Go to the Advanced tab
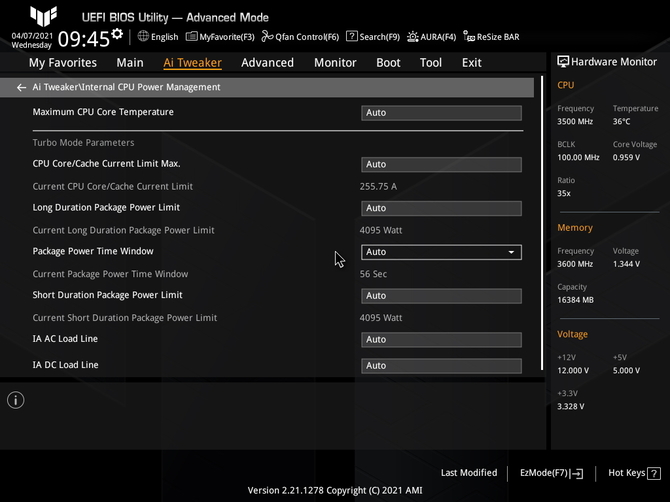The height and width of the screenshot is (502, 670). click(267, 63)
